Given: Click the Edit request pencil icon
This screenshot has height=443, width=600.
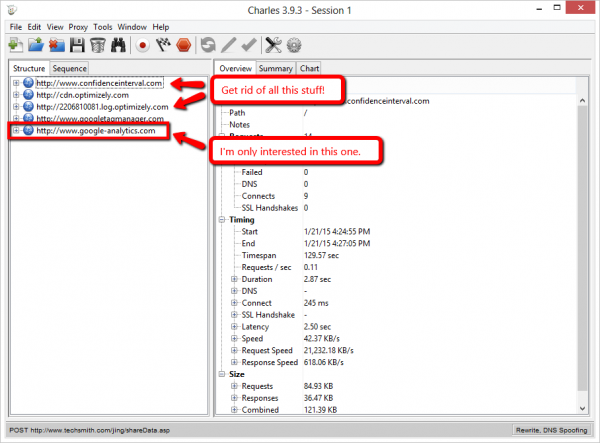Looking at the screenshot, I should (x=228, y=45).
